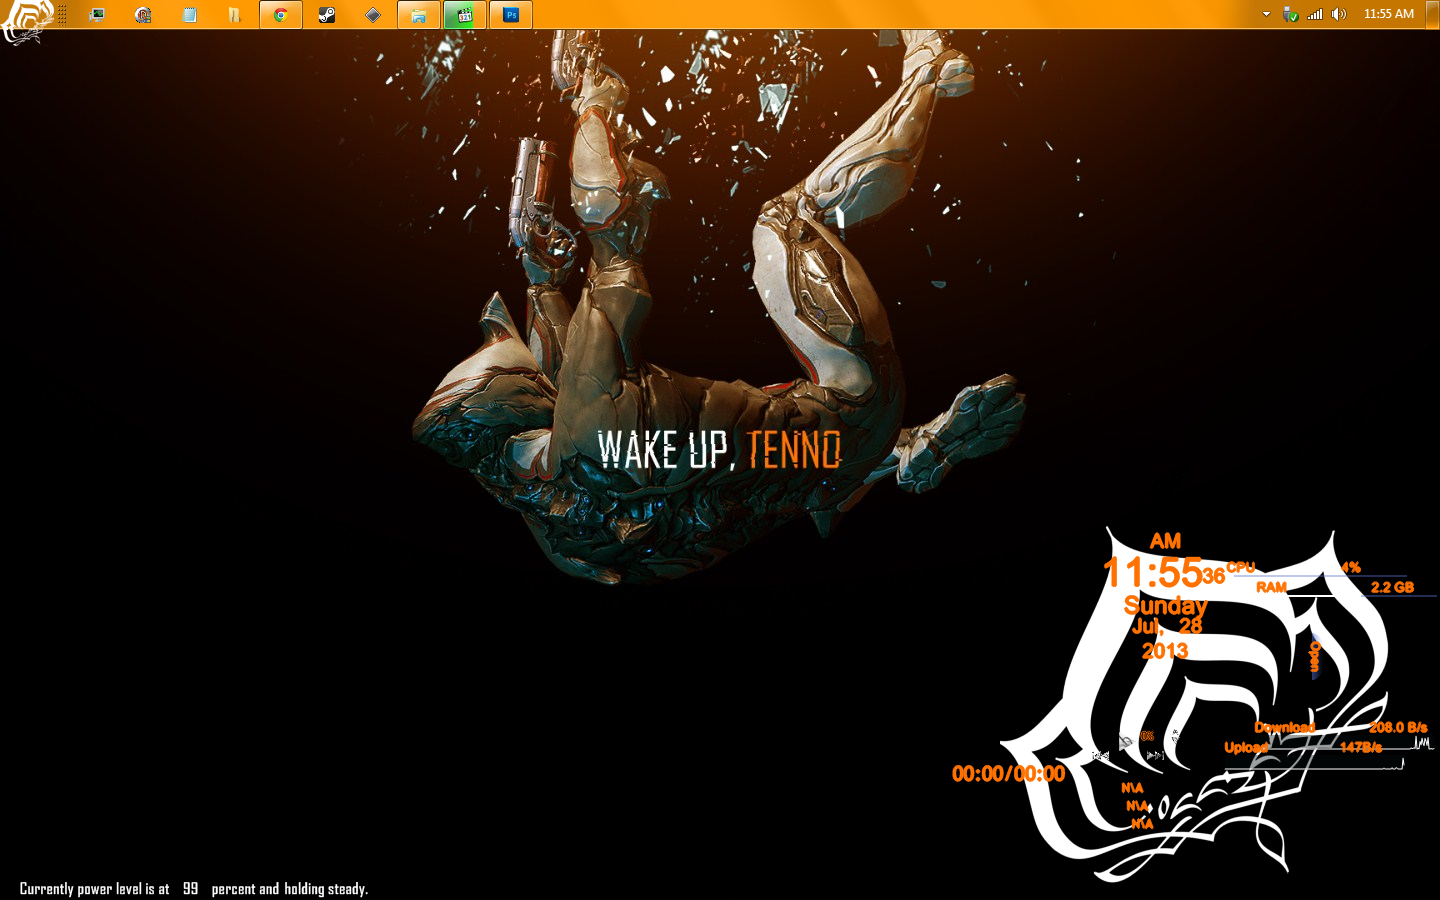Switch to Media Player Classic window
The width and height of the screenshot is (1440, 900).
tap(465, 15)
